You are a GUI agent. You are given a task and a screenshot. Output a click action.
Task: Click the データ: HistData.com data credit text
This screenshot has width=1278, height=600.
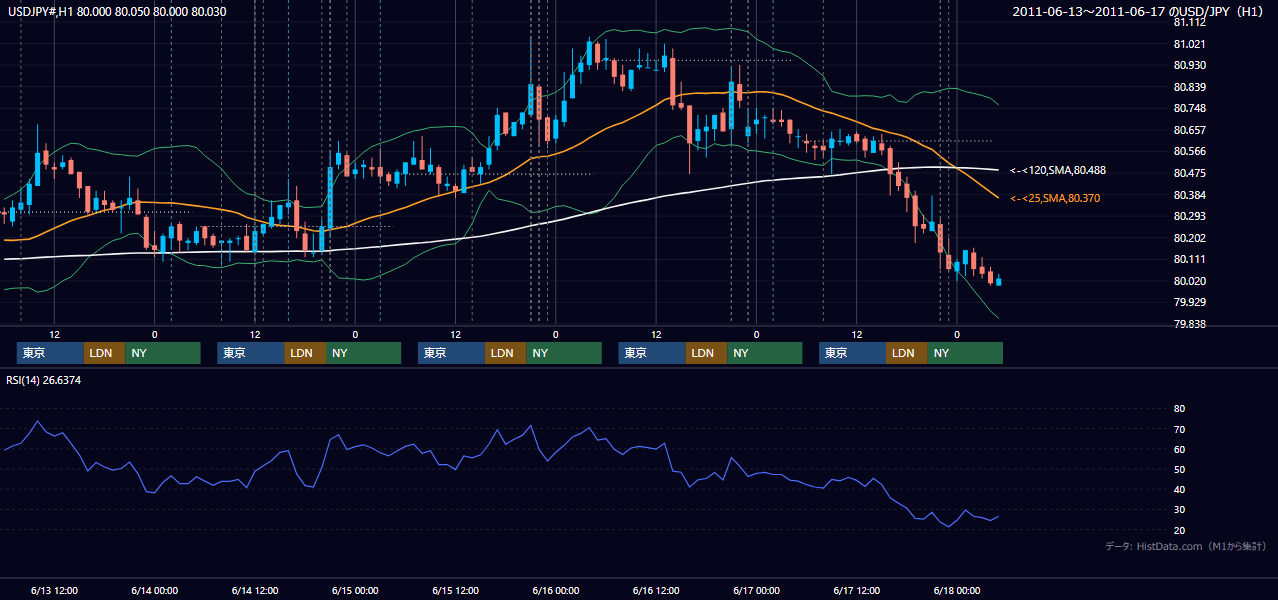[1186, 547]
